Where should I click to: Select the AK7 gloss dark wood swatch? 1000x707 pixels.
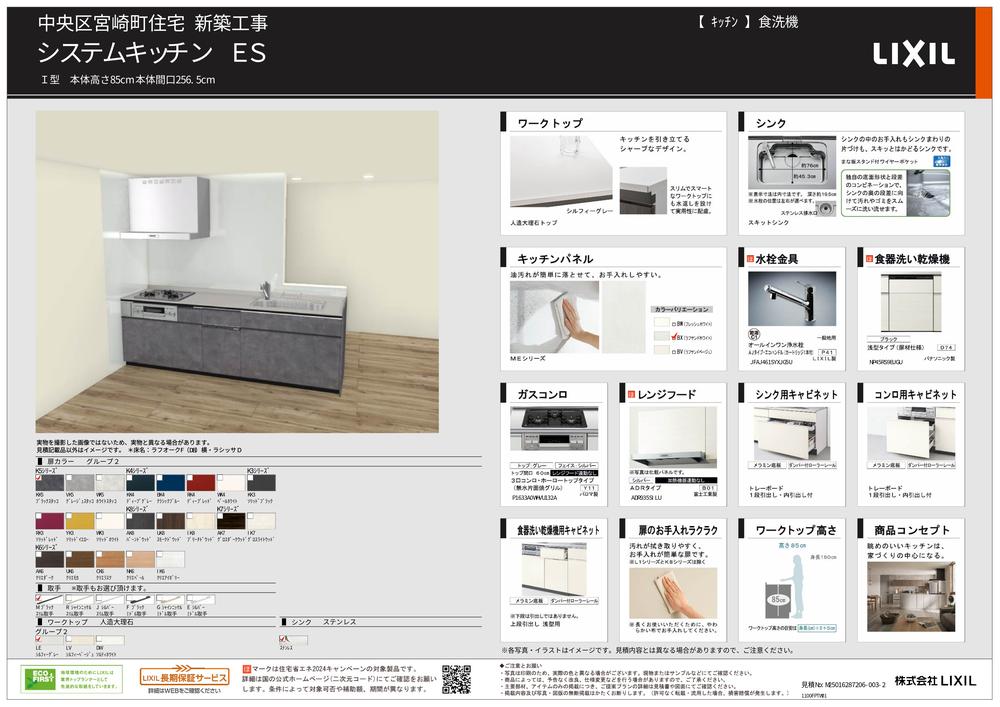231,521
